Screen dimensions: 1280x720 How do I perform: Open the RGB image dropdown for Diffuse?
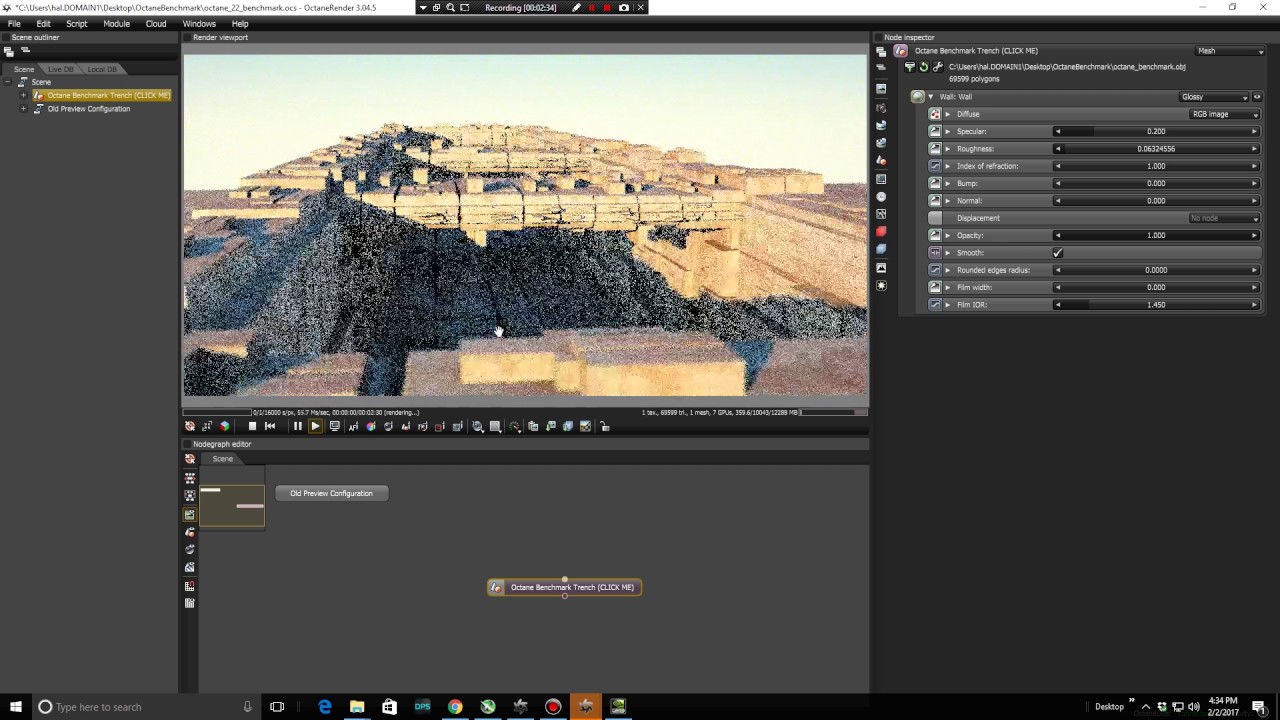pos(1224,114)
